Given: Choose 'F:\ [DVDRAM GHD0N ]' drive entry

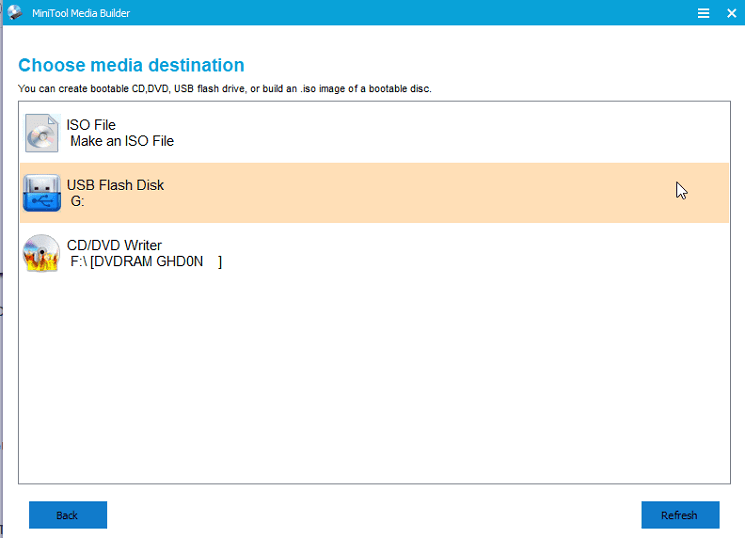Looking at the screenshot, I should click(x=146, y=261).
